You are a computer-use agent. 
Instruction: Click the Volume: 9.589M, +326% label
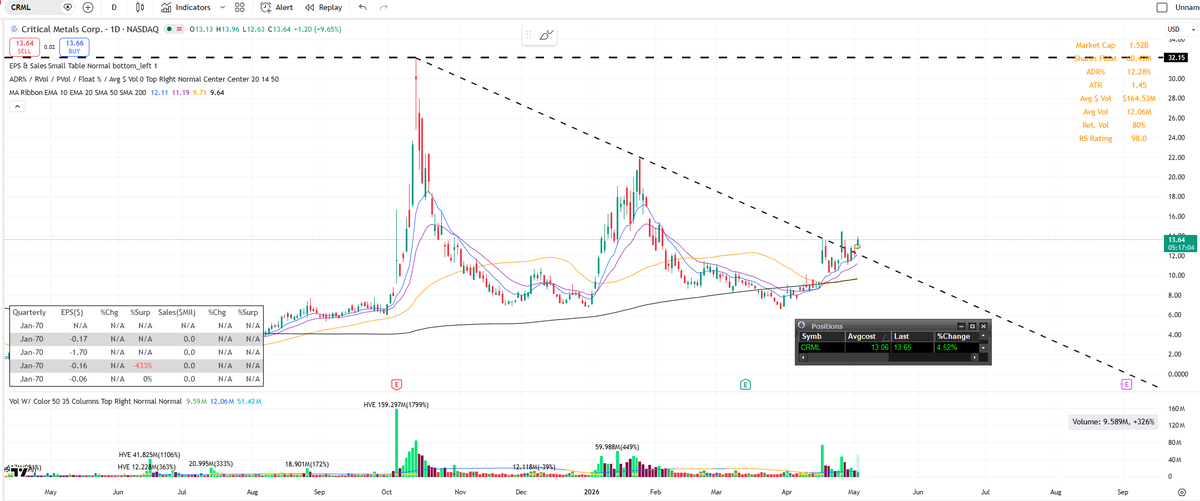[1113, 422]
